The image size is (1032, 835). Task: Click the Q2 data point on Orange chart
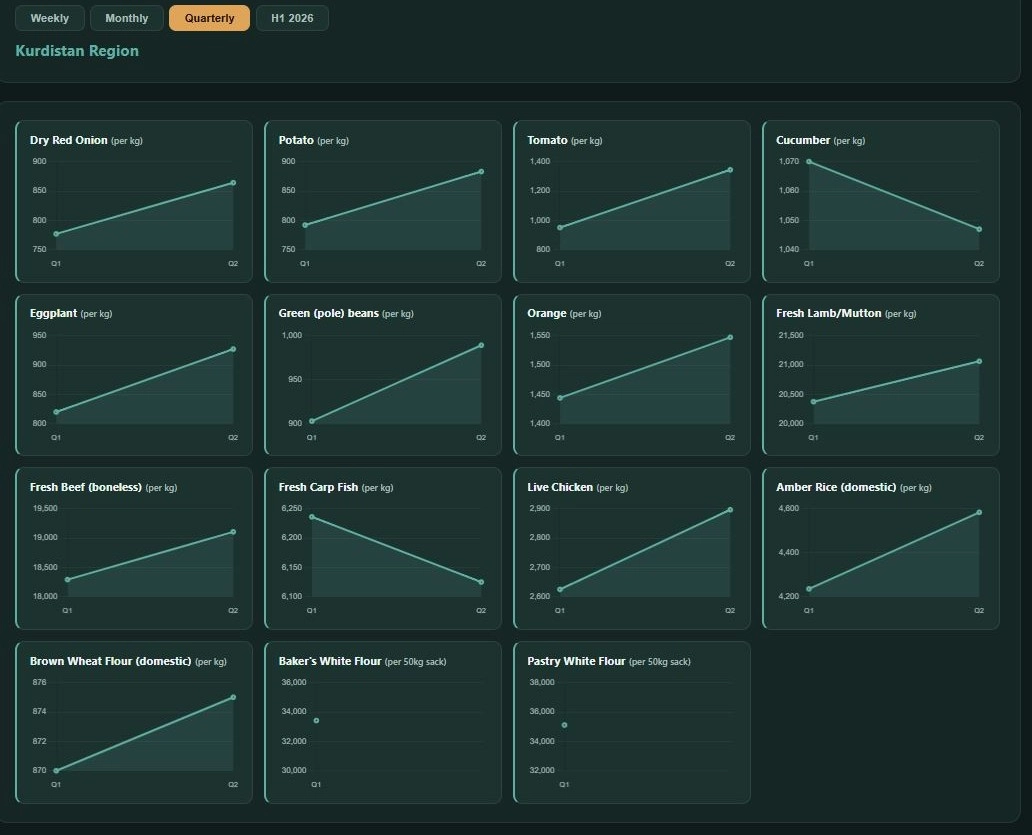(x=730, y=338)
